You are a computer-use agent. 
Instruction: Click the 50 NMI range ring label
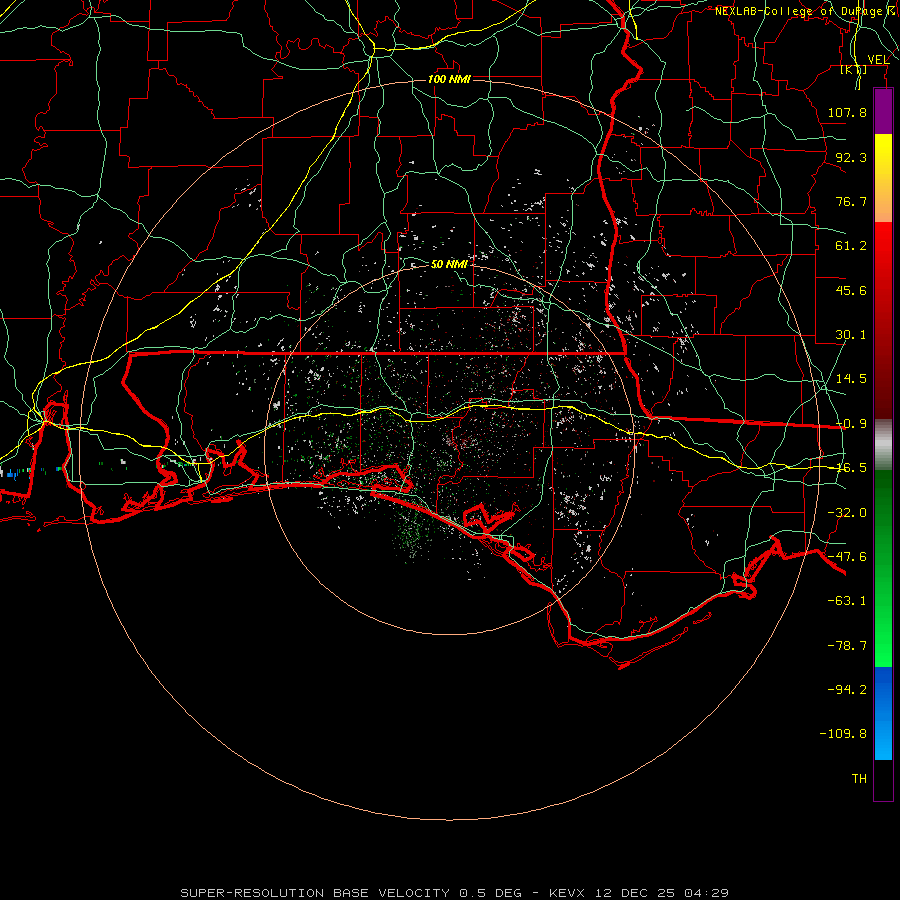(x=449, y=264)
